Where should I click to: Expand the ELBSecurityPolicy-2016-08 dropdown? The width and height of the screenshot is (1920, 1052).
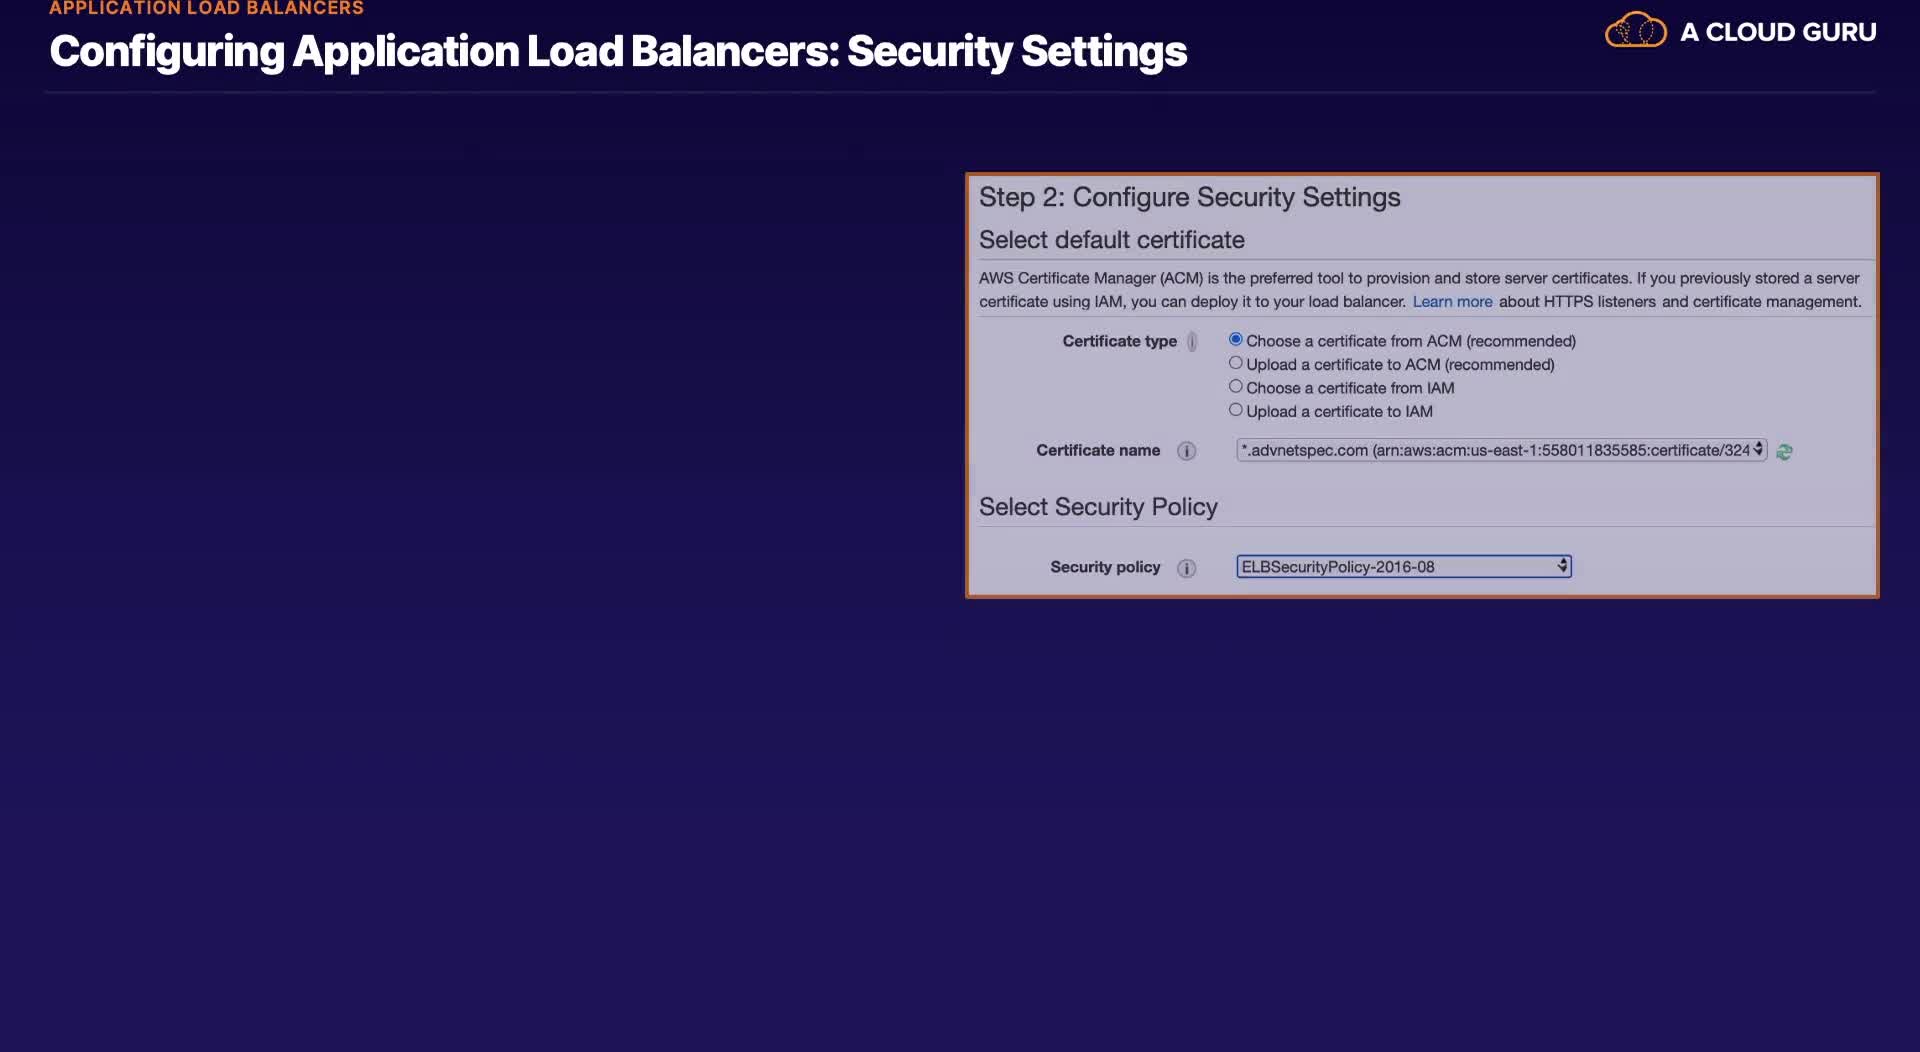coord(1403,567)
